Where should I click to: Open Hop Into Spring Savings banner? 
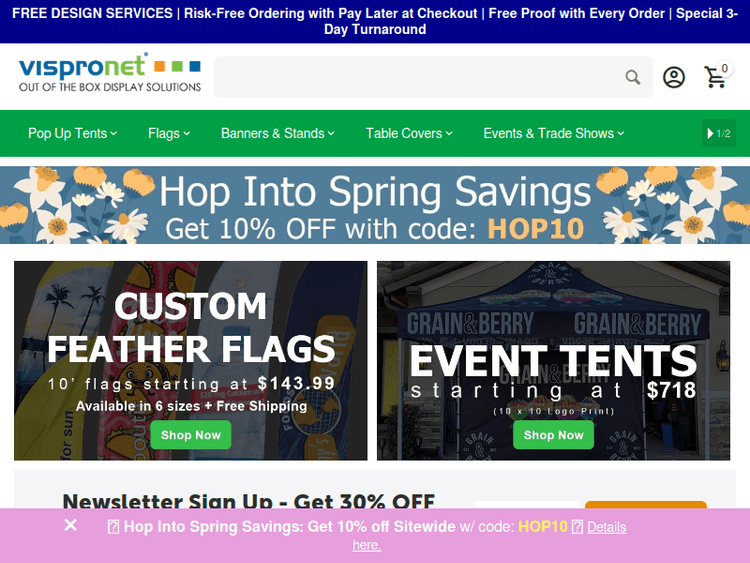coord(375,205)
